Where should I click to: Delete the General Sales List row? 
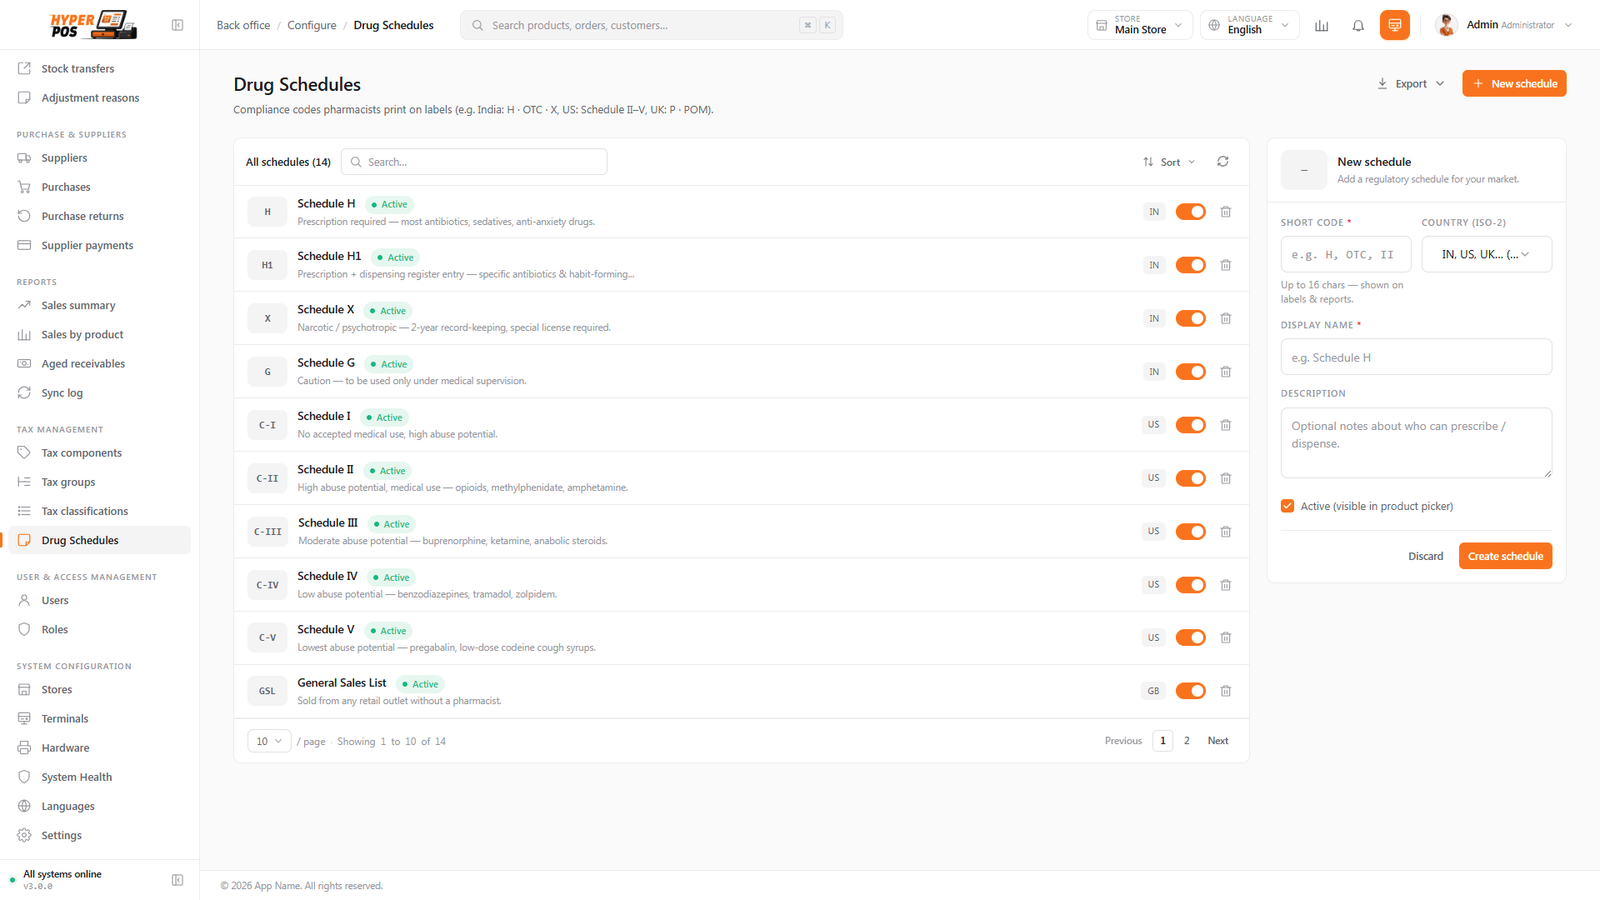click(x=1225, y=691)
